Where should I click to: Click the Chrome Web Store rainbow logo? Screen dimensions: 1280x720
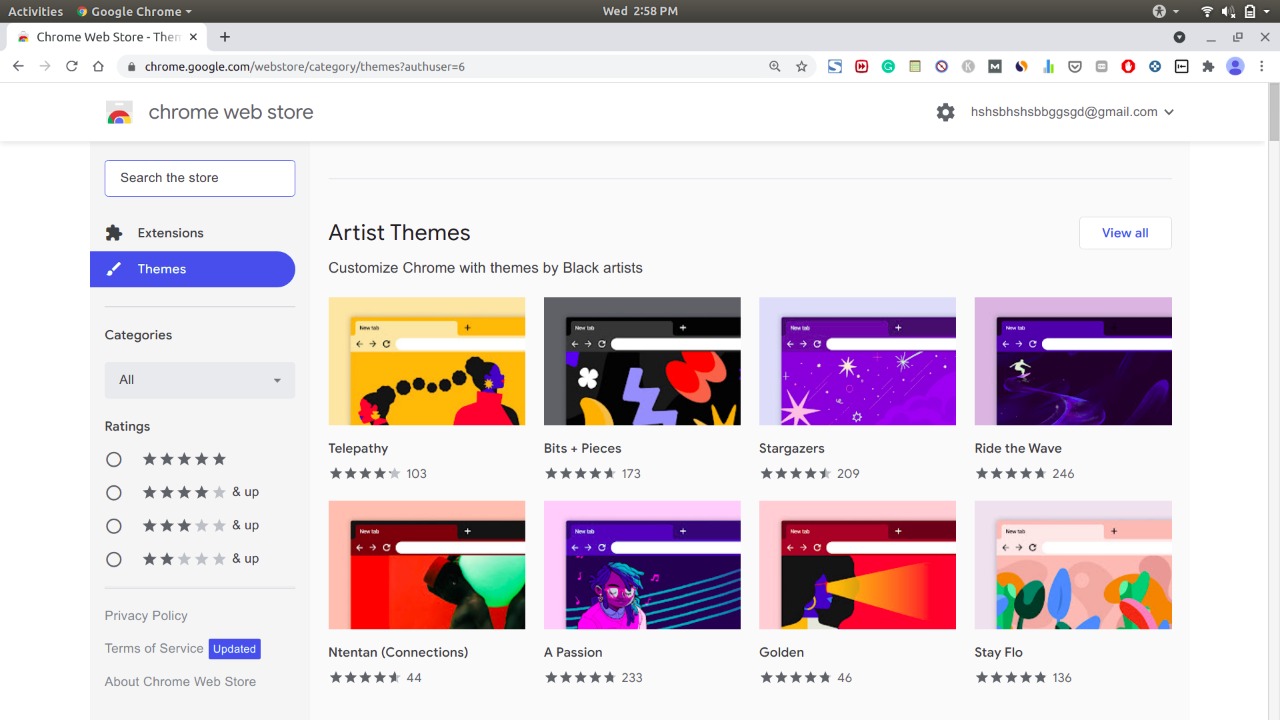coord(119,112)
